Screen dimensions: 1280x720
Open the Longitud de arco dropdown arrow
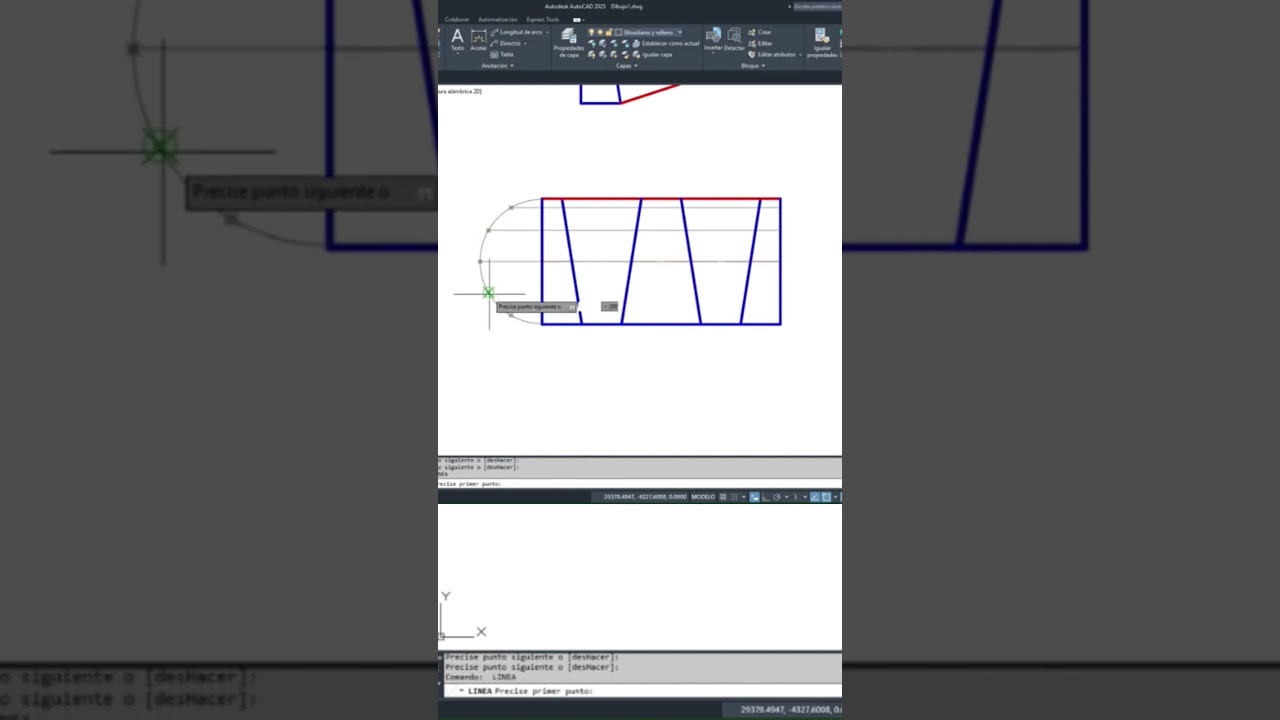tap(547, 32)
